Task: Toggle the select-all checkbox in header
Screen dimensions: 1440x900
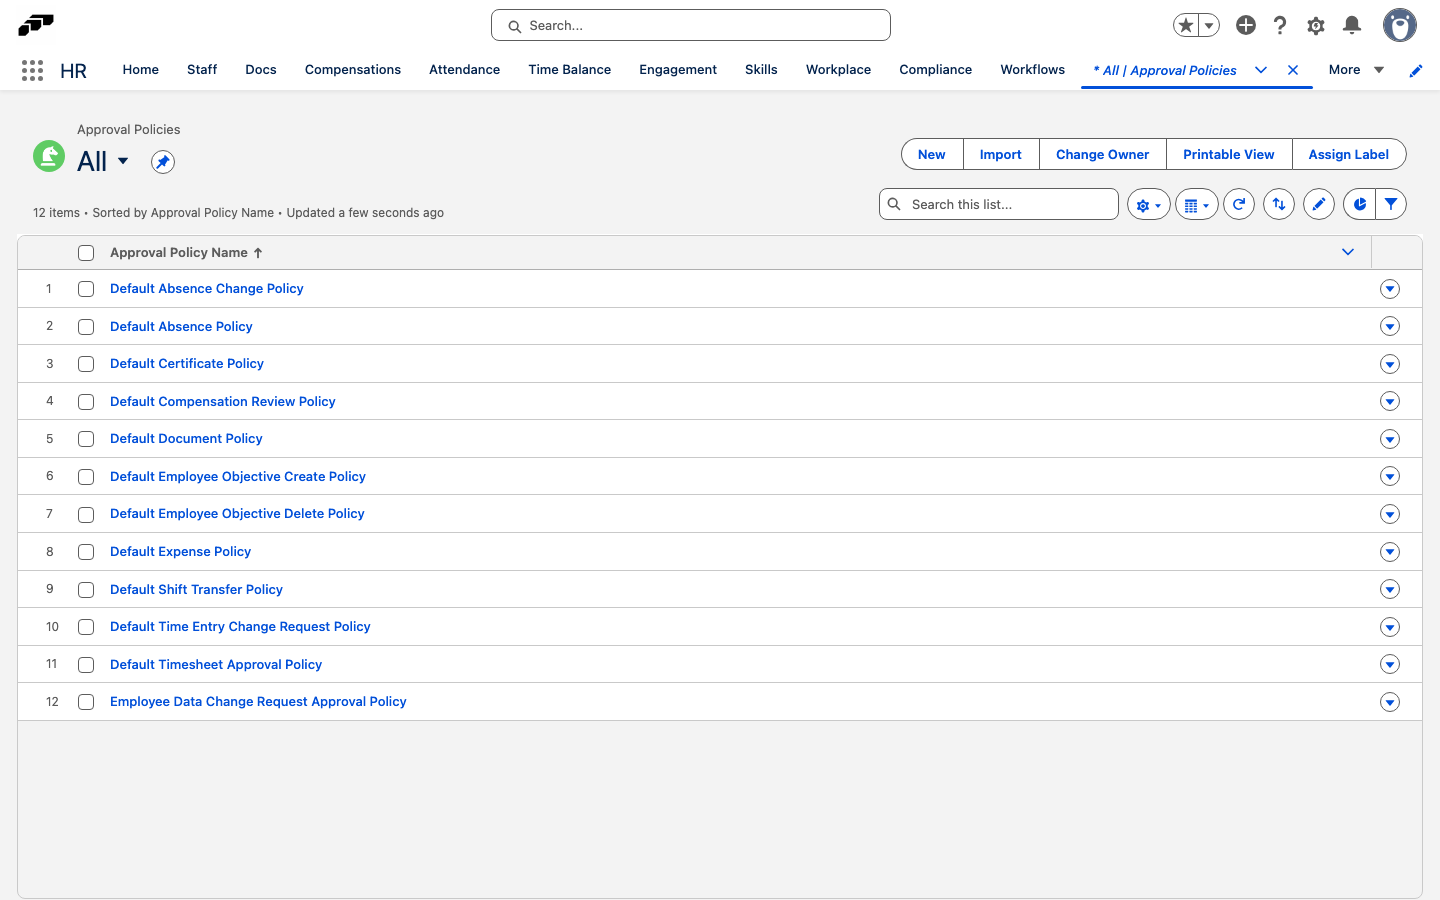Action: tap(86, 253)
